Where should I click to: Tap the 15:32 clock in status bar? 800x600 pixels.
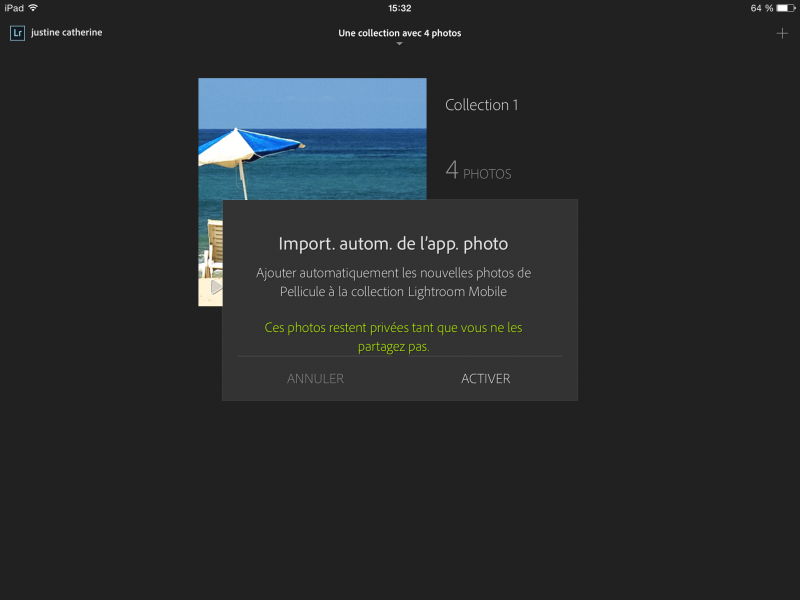click(399, 8)
